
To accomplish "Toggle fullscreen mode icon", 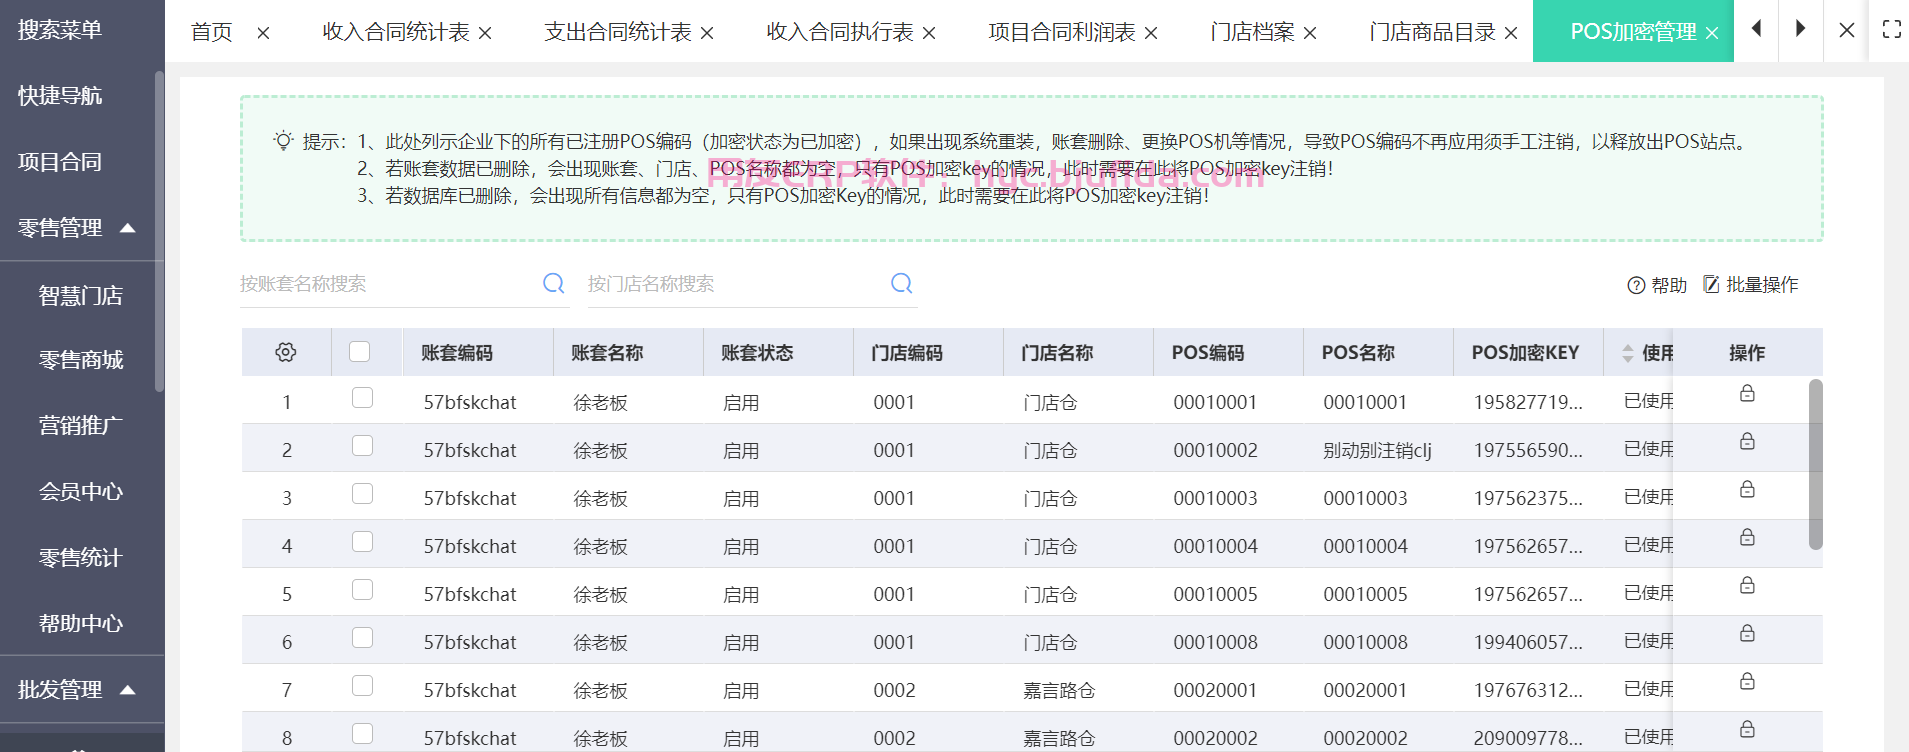I will [x=1891, y=29].
